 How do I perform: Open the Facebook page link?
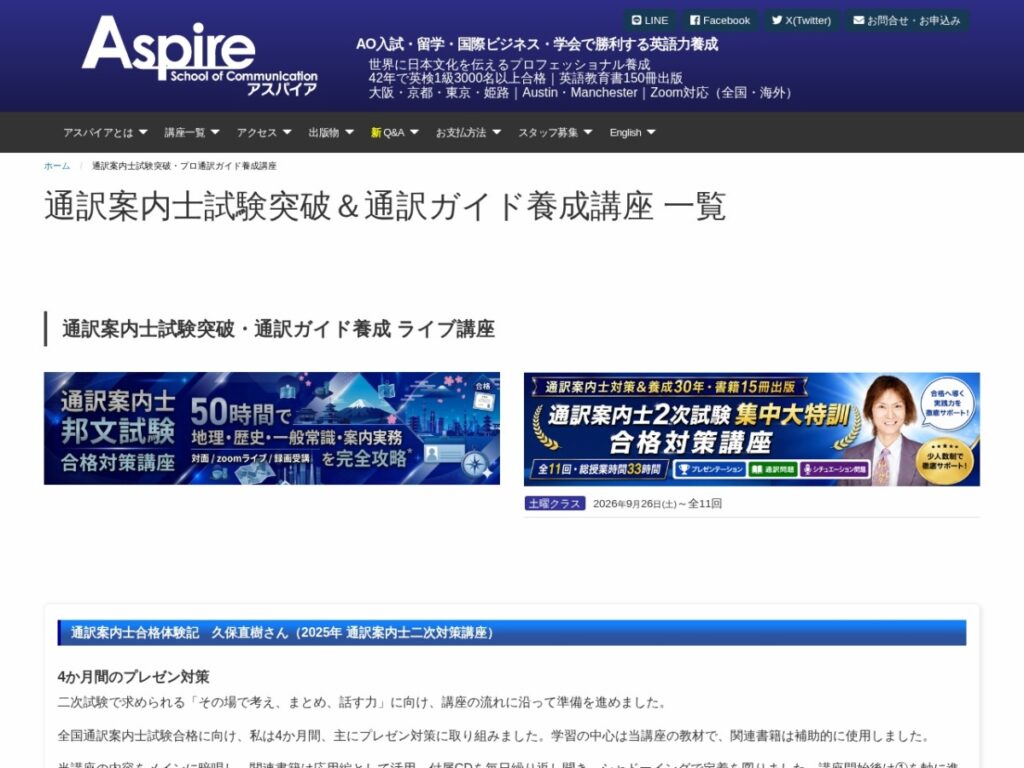pos(720,20)
